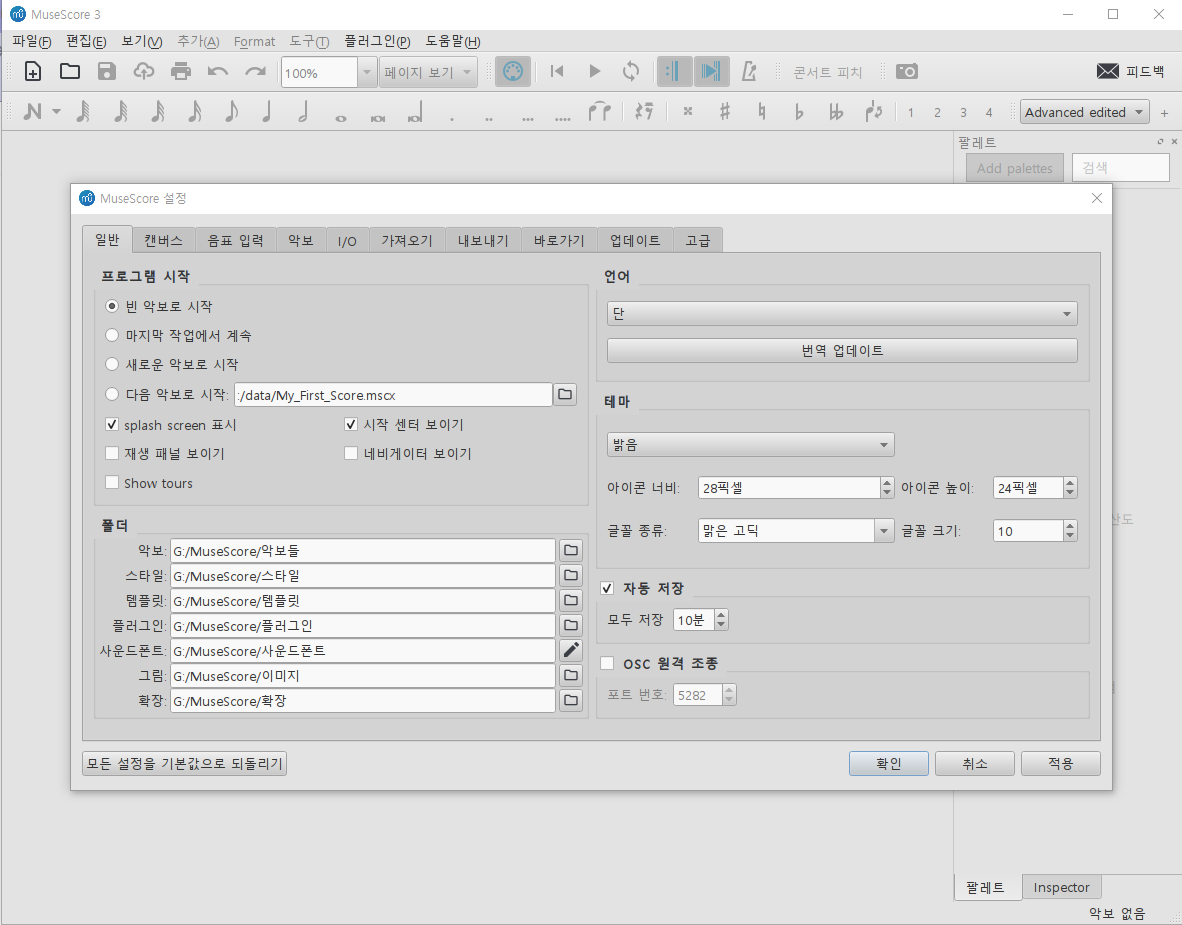Click the note input mode N icon

pyautogui.click(x=32, y=112)
